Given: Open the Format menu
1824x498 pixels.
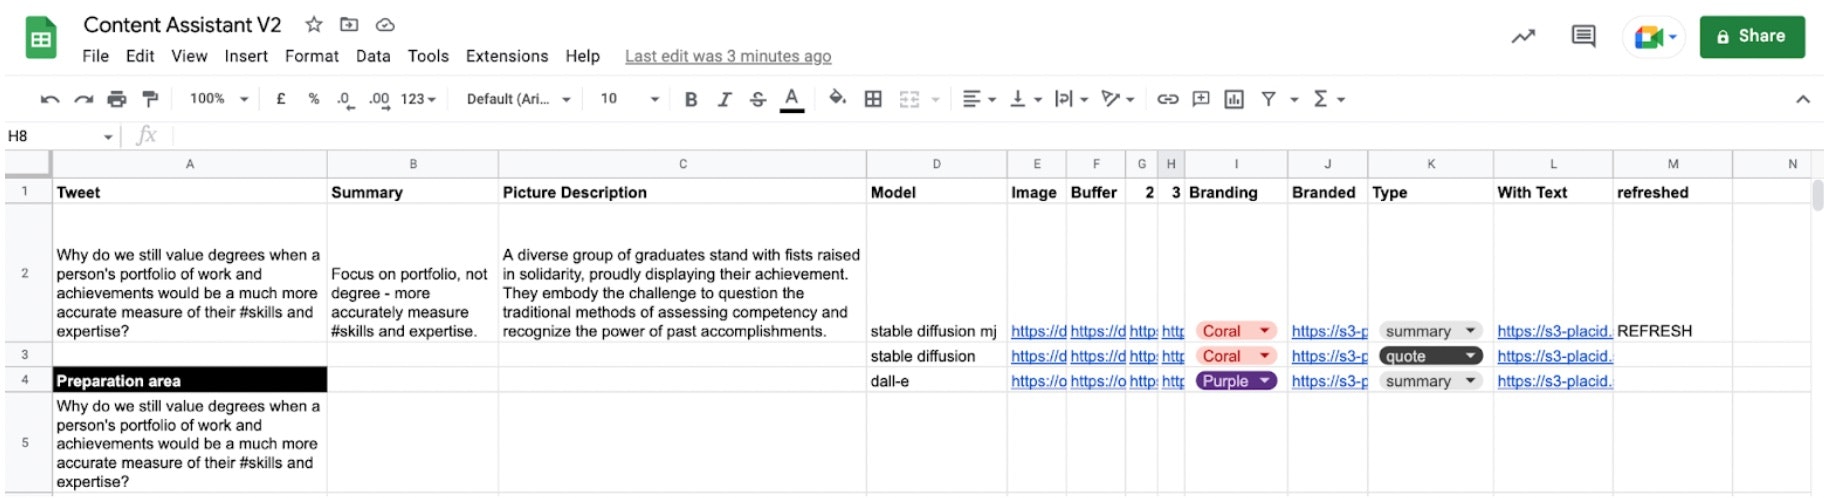Looking at the screenshot, I should click(x=312, y=56).
